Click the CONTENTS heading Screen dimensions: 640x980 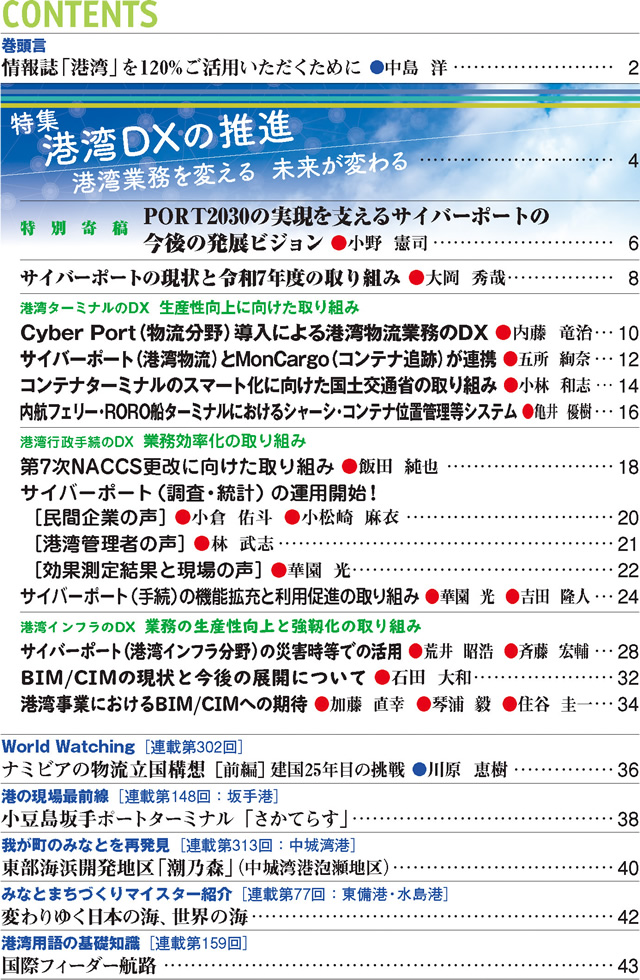coord(80,15)
